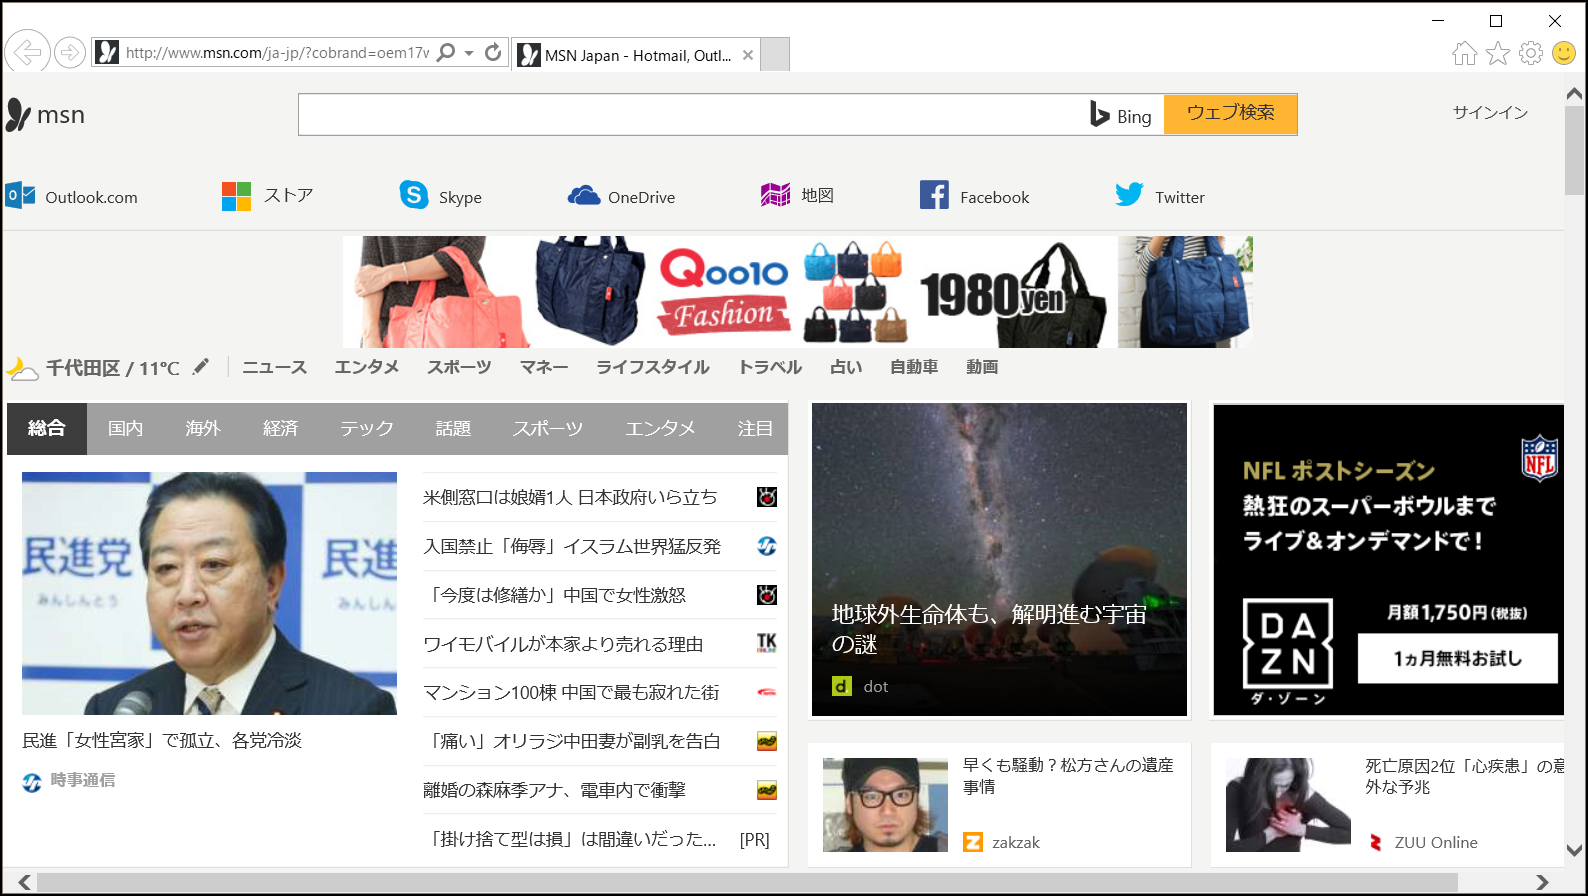Refresh the page with the reload icon
The height and width of the screenshot is (896, 1588).
click(x=493, y=52)
